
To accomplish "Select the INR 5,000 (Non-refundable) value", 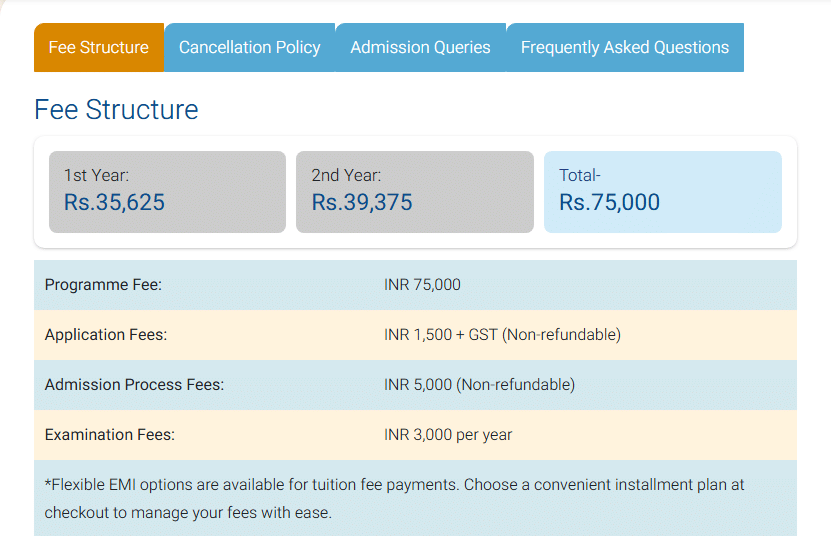I will click(x=479, y=385).
